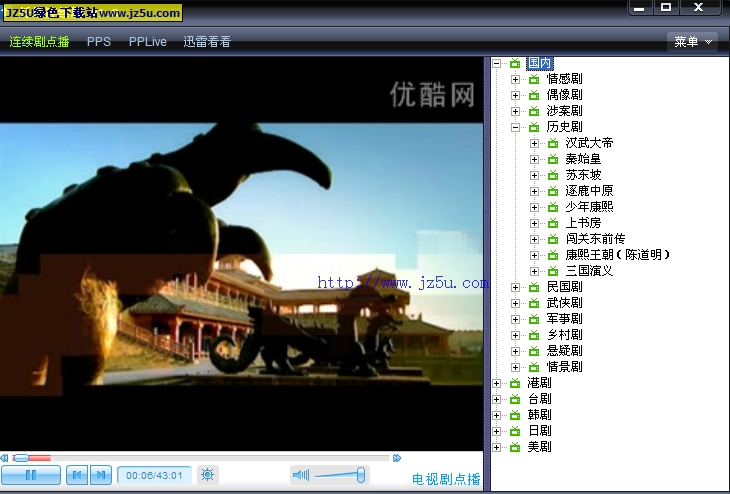Open the 菜单 dropdown menu
Viewport: 730px width, 494px height.
pyautogui.click(x=692, y=41)
